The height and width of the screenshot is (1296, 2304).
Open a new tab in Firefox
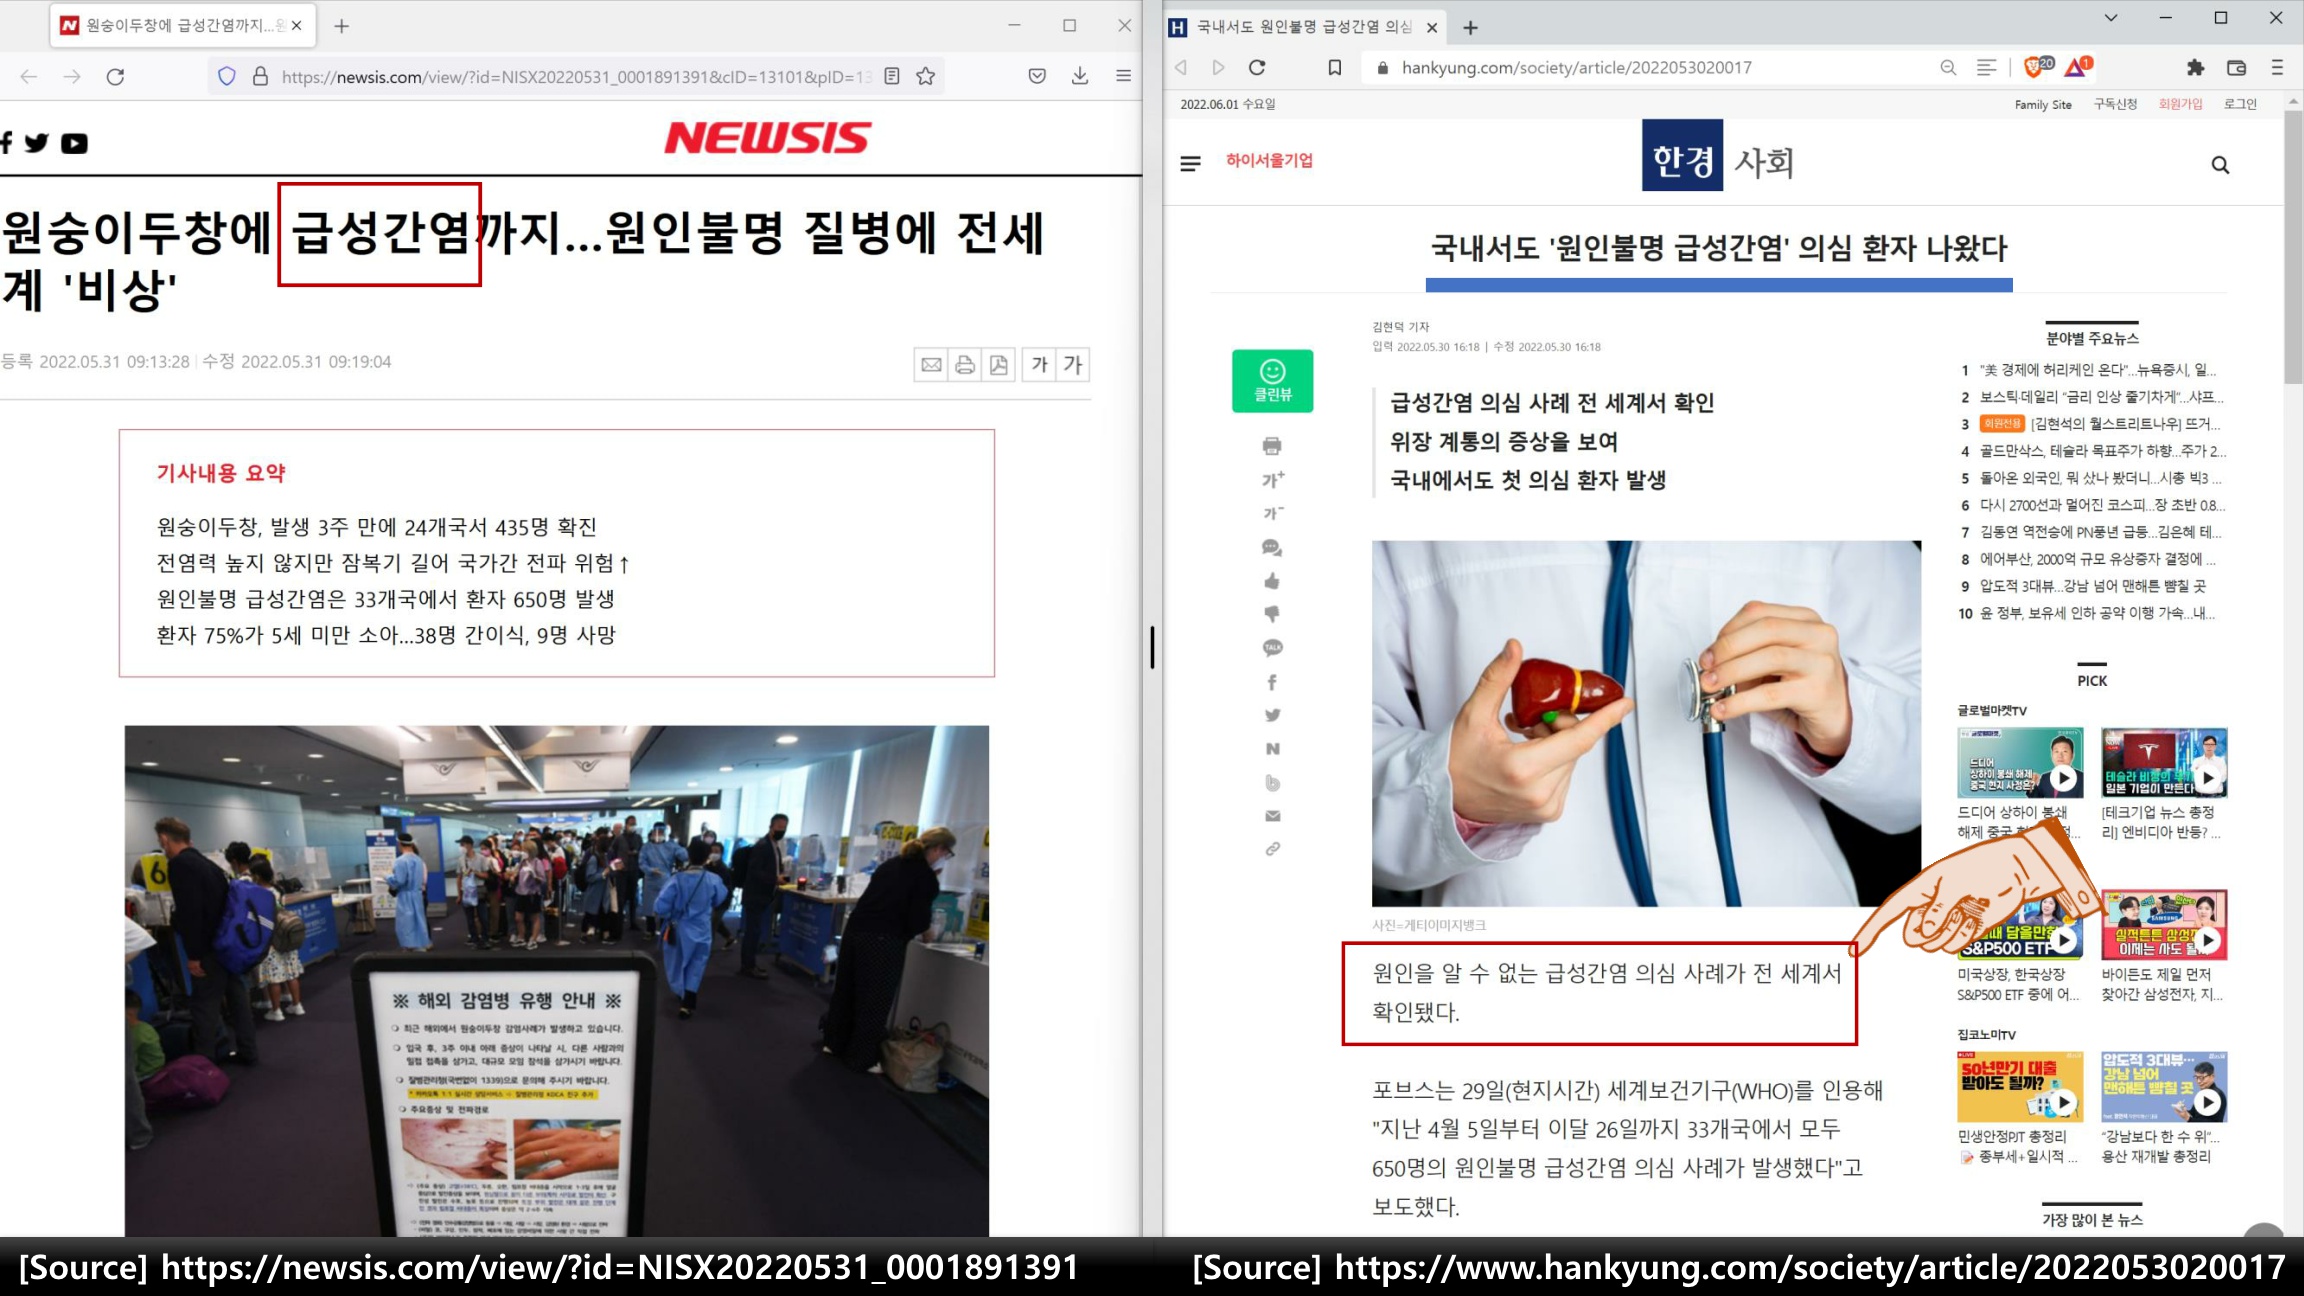click(x=341, y=26)
